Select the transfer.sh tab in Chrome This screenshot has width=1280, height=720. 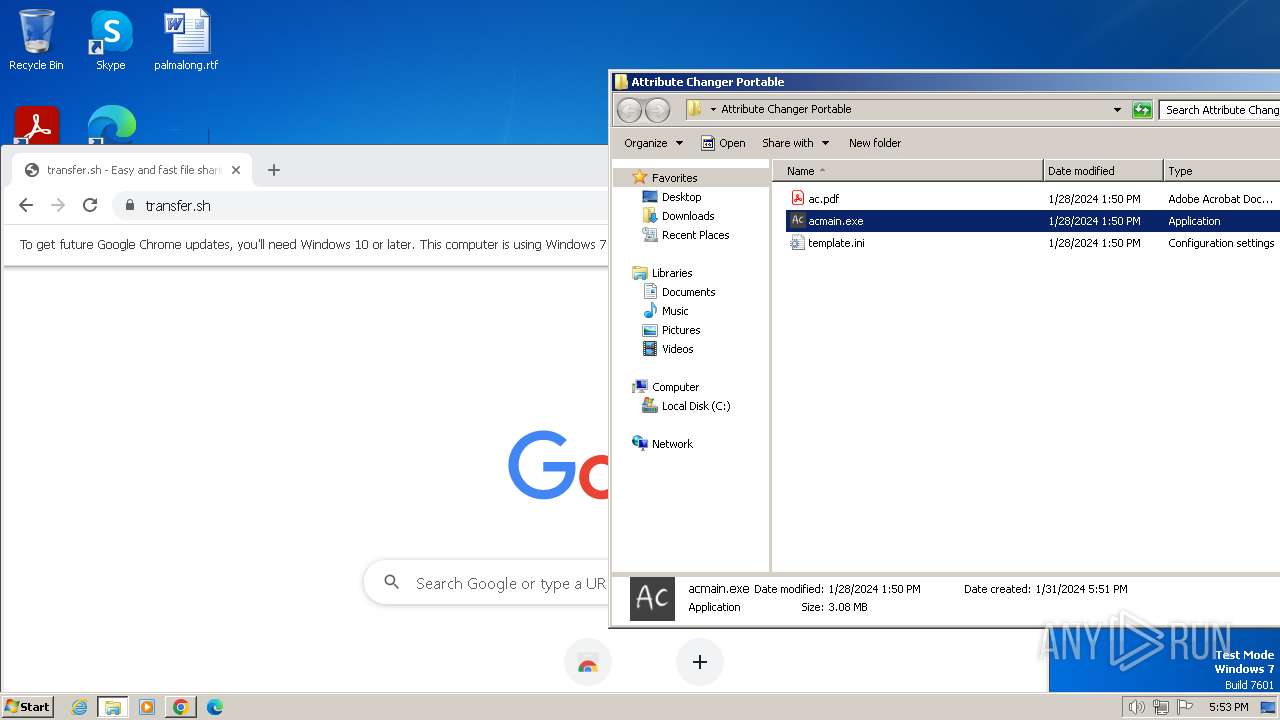tap(132, 170)
